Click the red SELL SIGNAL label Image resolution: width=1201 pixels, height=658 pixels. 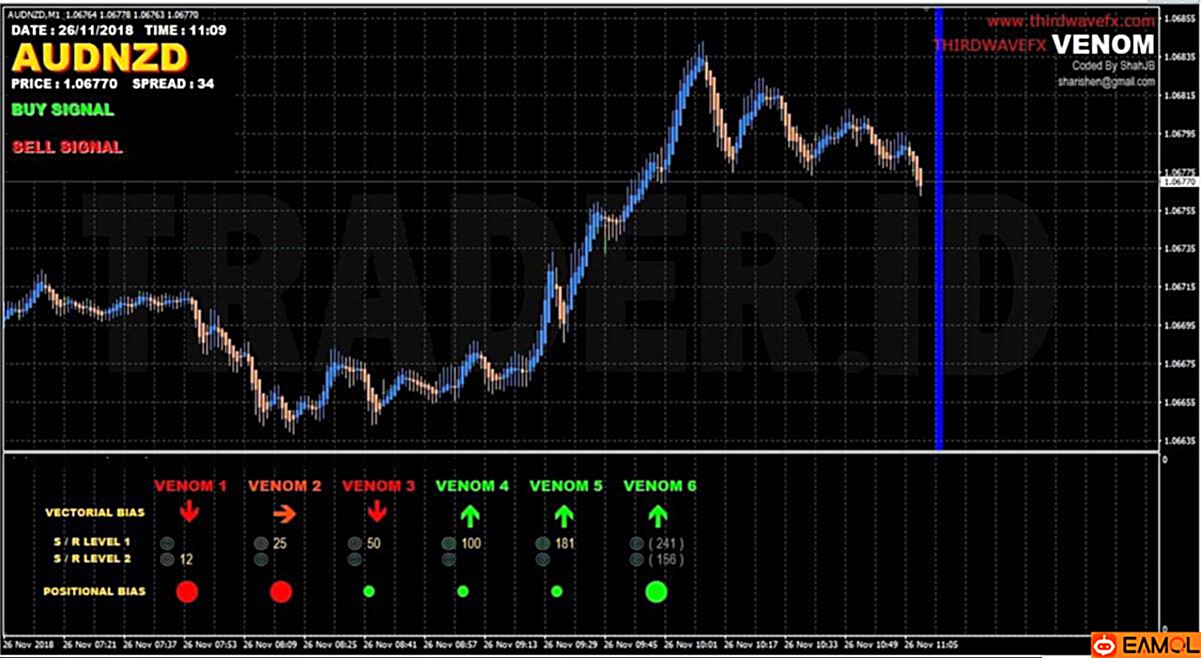pyautogui.click(x=68, y=147)
